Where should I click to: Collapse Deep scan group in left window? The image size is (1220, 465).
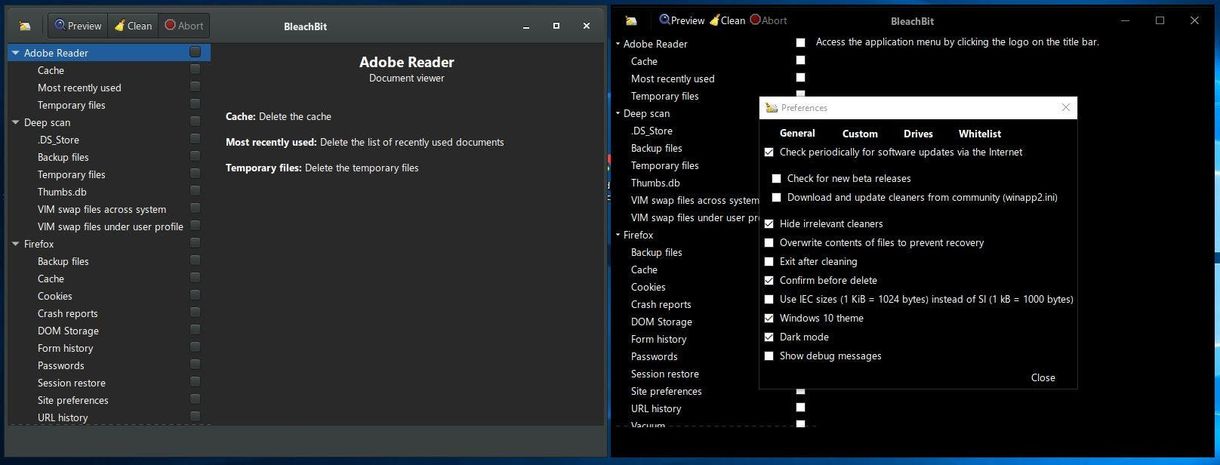click(15, 122)
